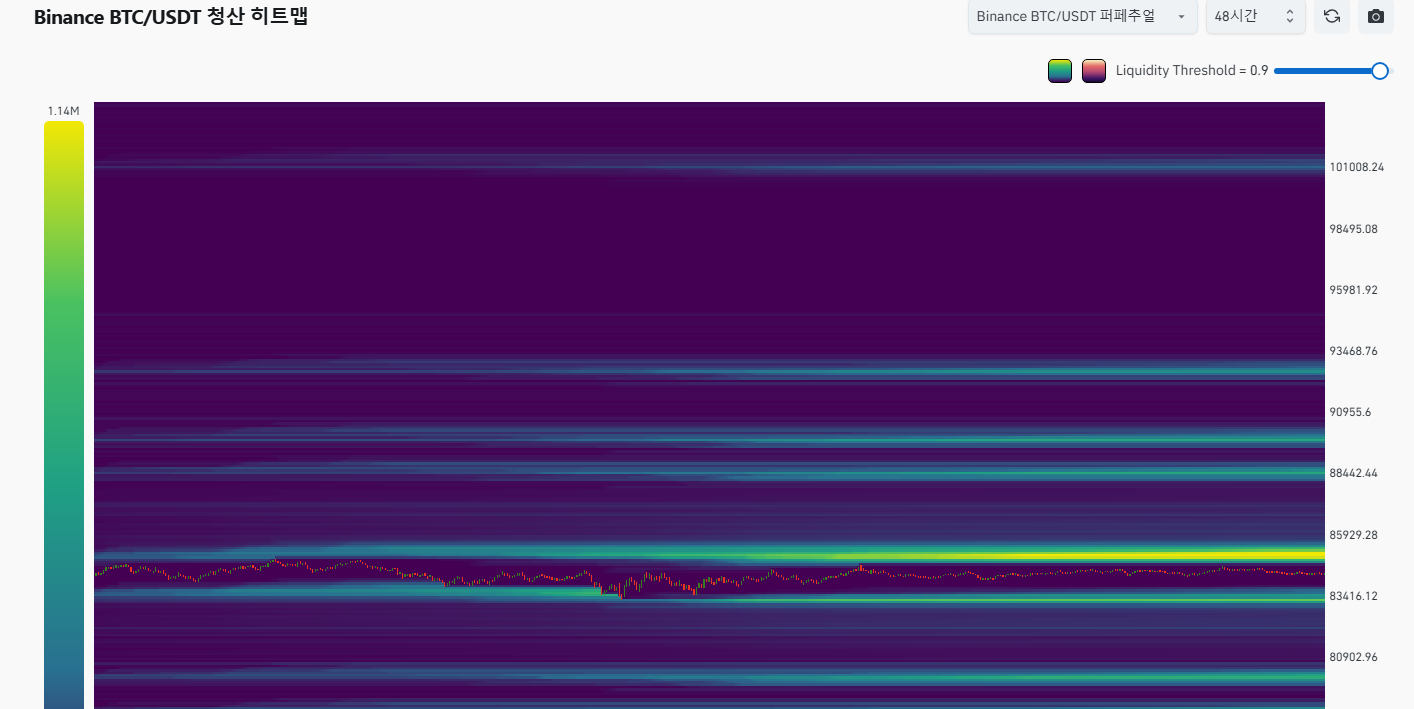Click the 101008.24 price axis label
Image resolution: width=1414 pixels, height=709 pixels.
[x=1357, y=167]
